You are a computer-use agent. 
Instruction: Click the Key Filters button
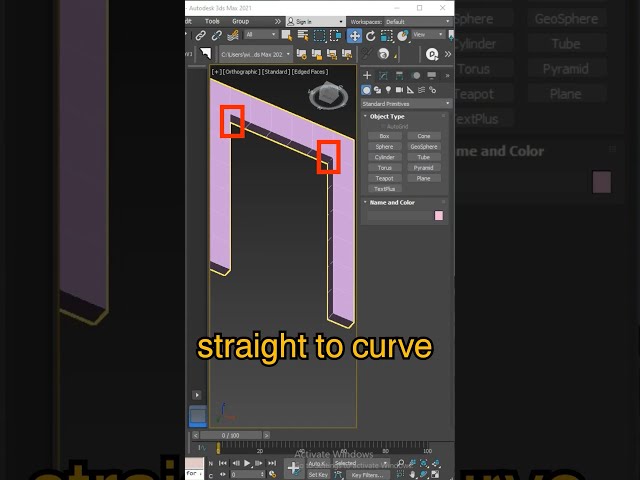point(367,475)
